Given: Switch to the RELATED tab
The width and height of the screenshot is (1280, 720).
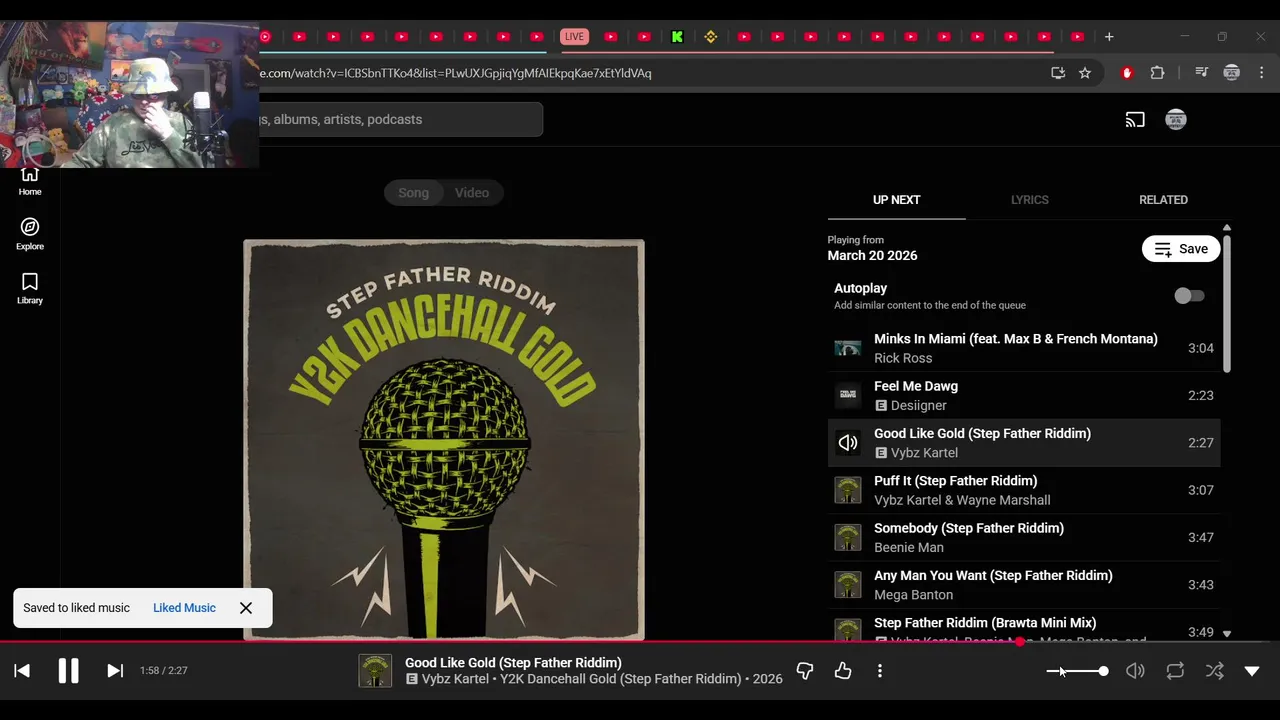Looking at the screenshot, I should [x=1163, y=200].
